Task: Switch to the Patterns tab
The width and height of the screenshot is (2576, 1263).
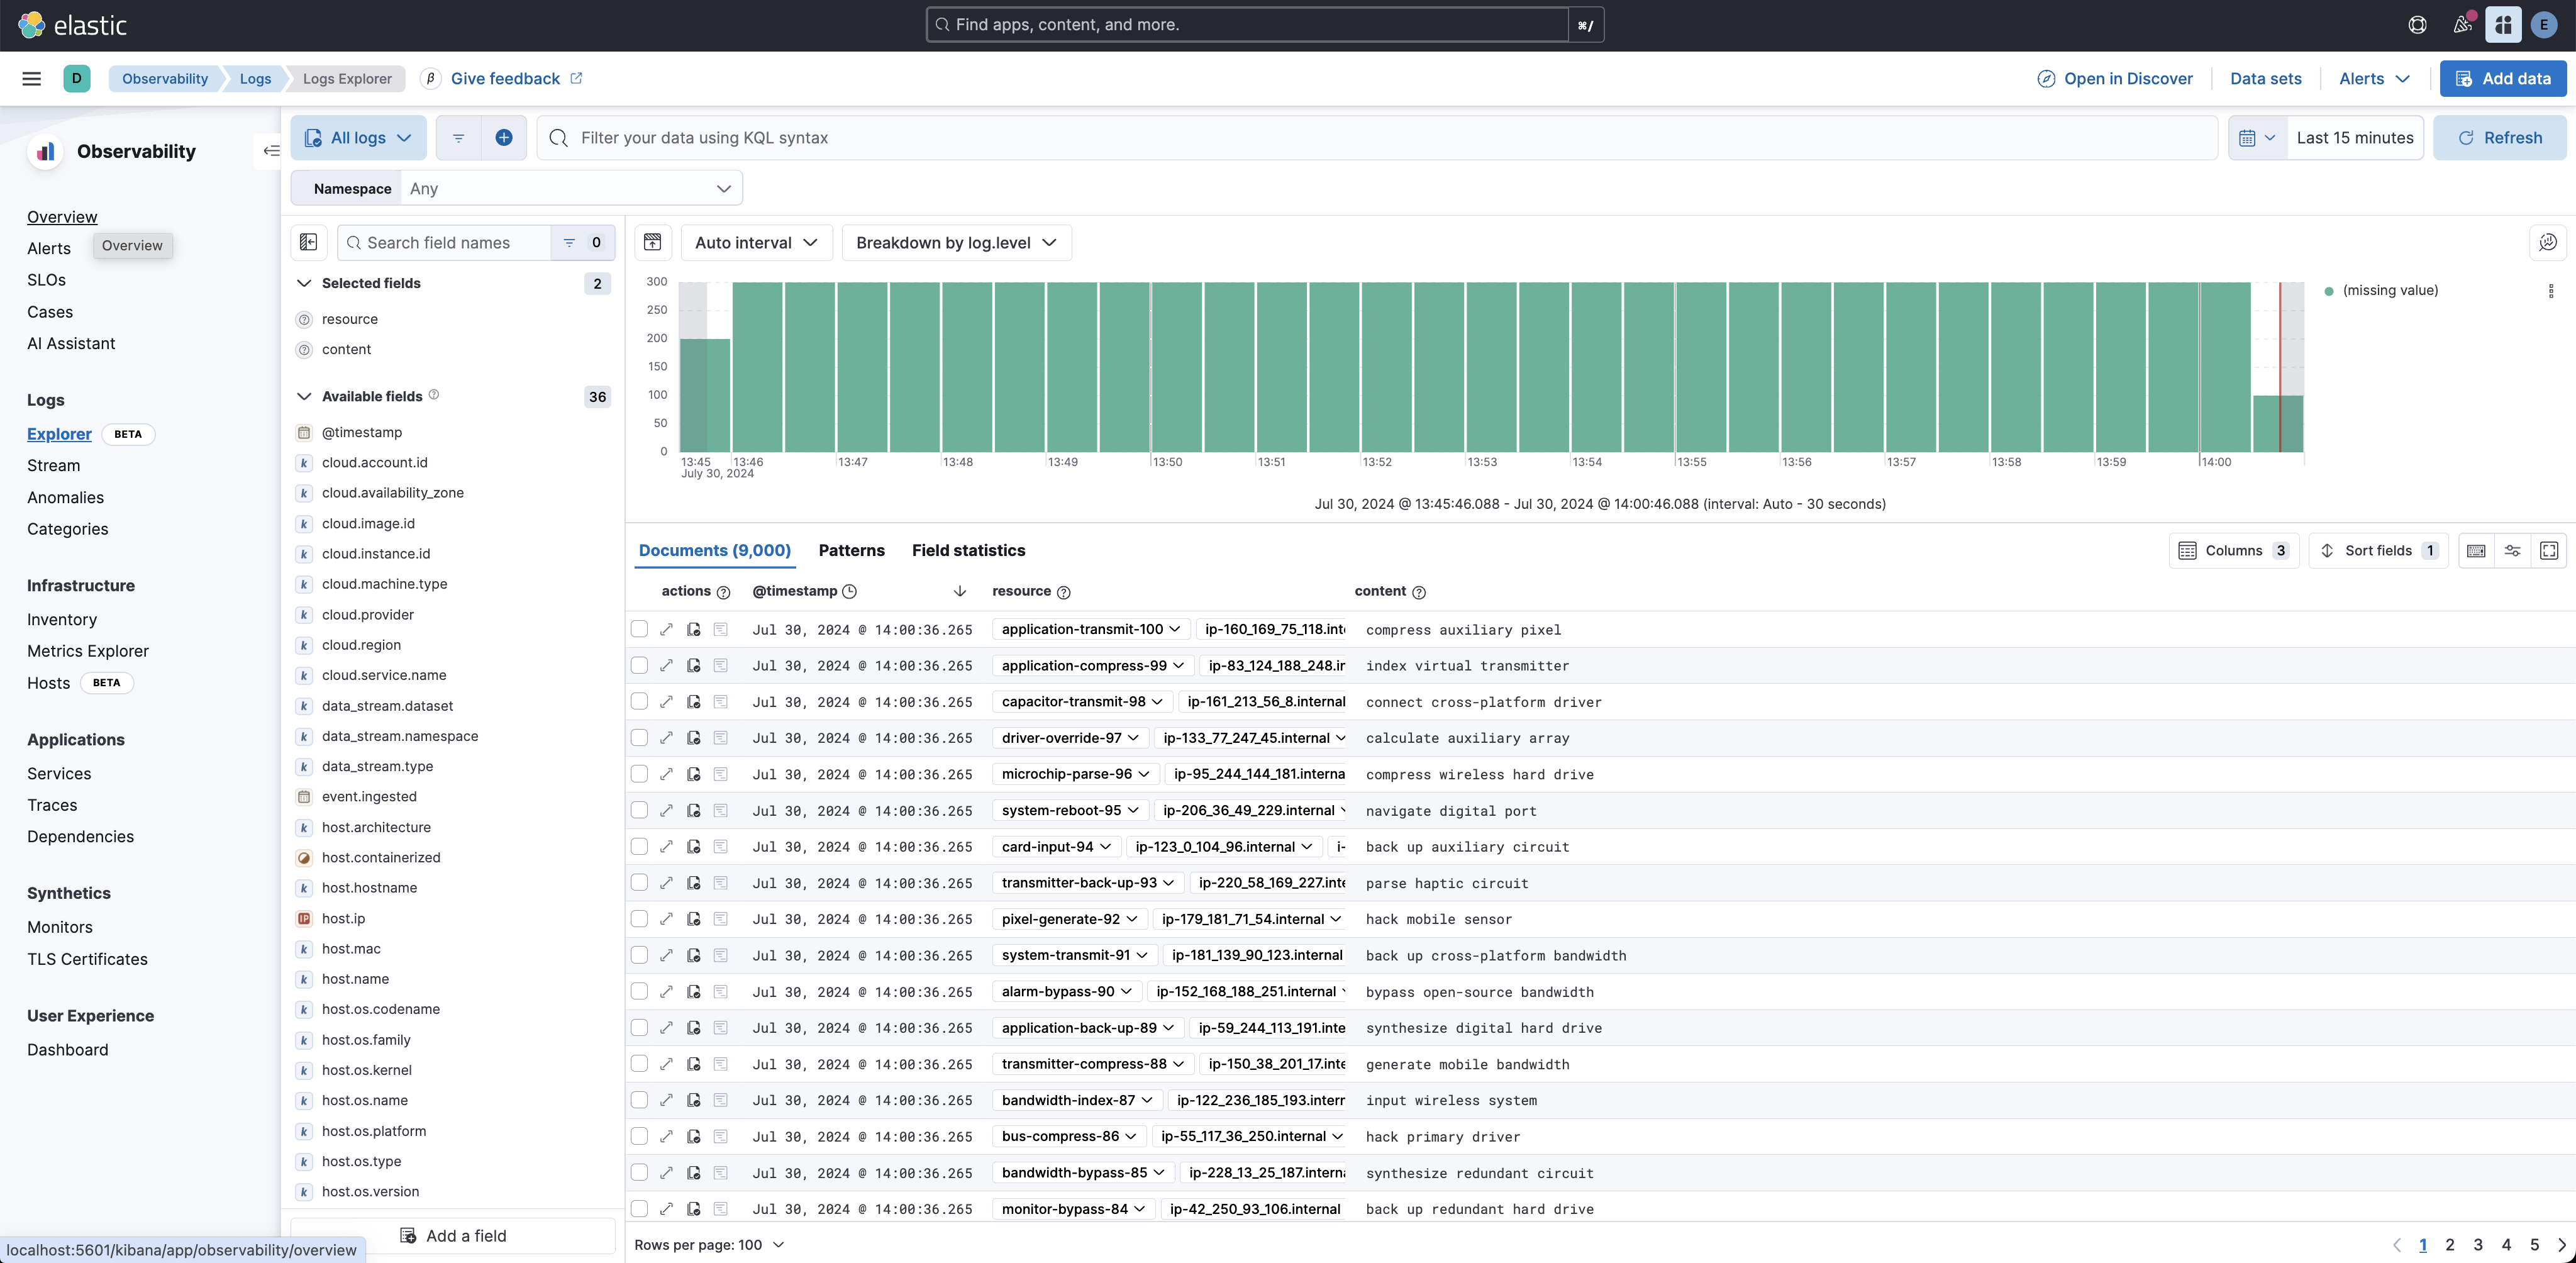Action: click(851, 550)
